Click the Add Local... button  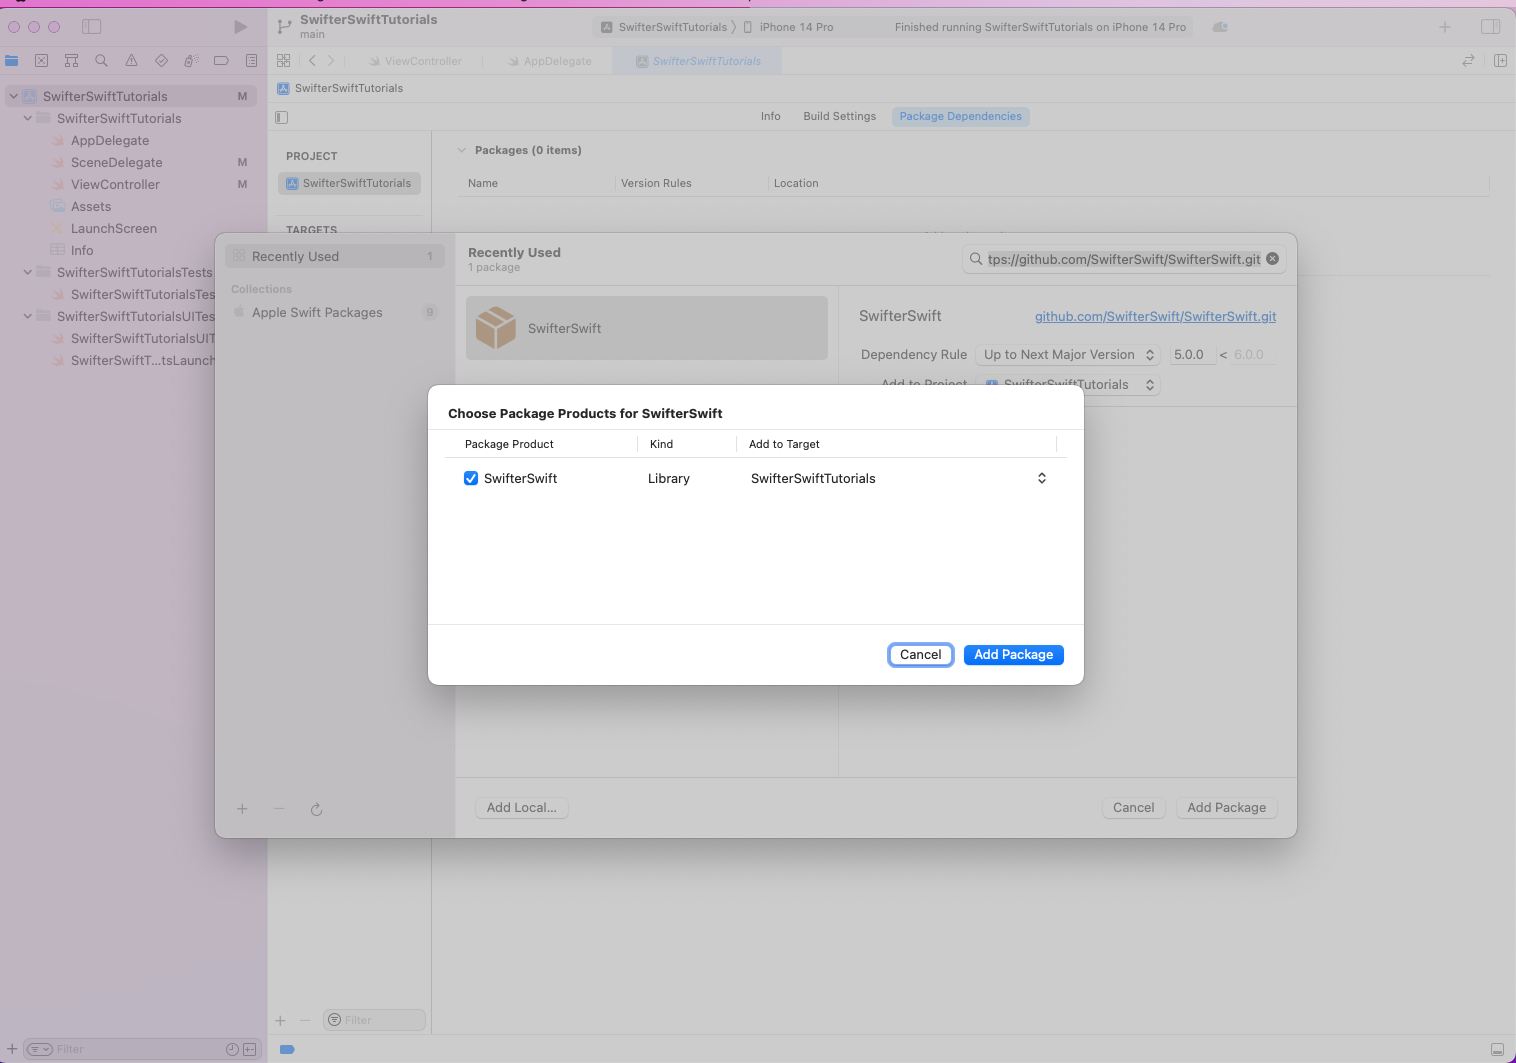click(x=521, y=808)
